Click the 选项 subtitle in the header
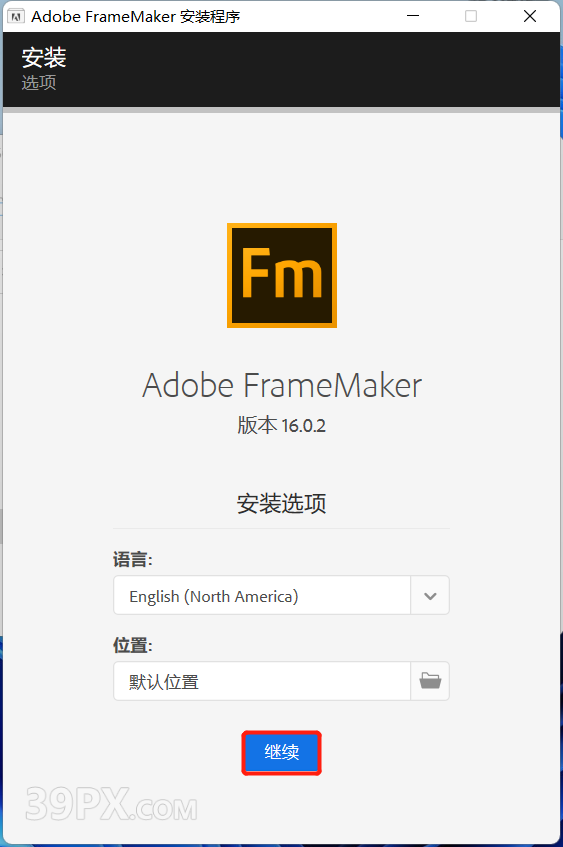 [x=39, y=83]
